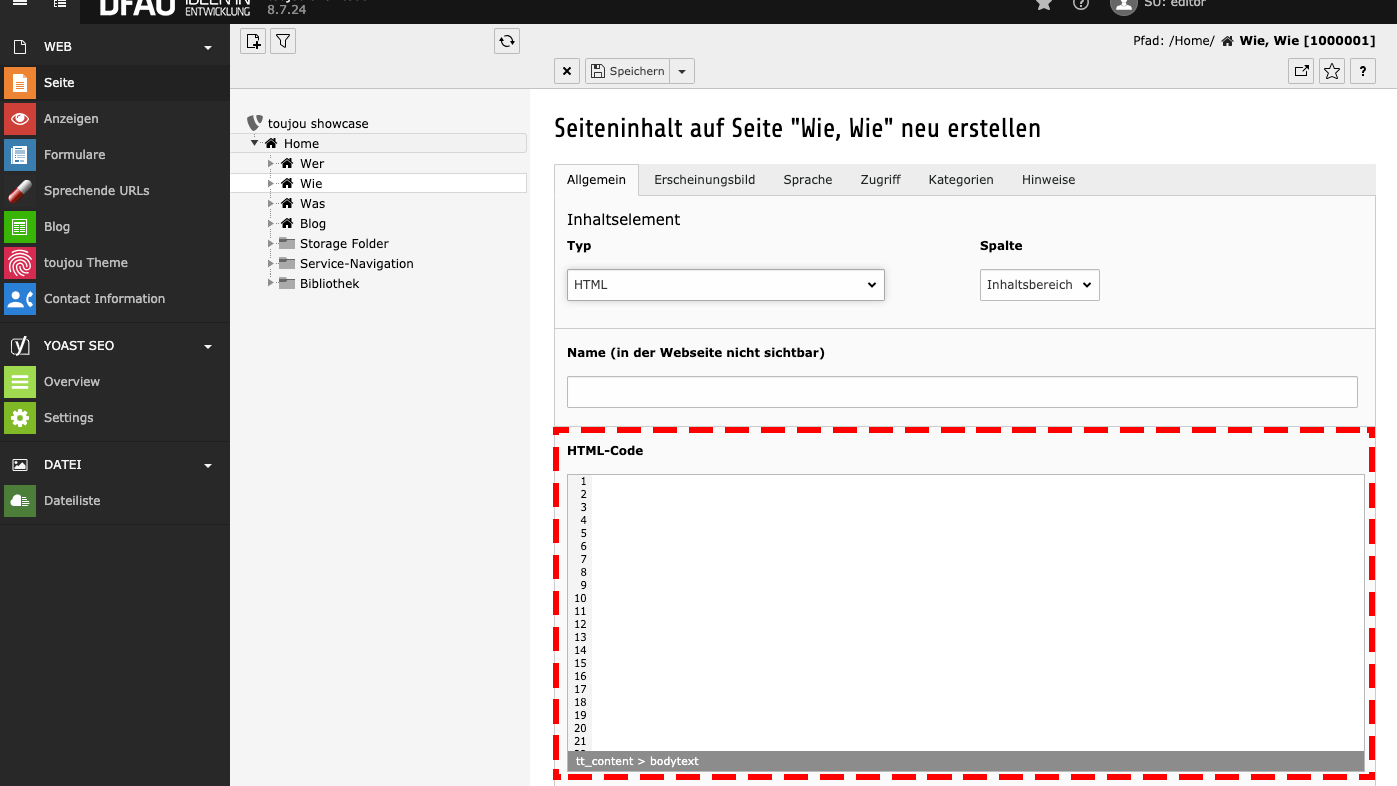Collapse the WEB module group

[208, 47]
